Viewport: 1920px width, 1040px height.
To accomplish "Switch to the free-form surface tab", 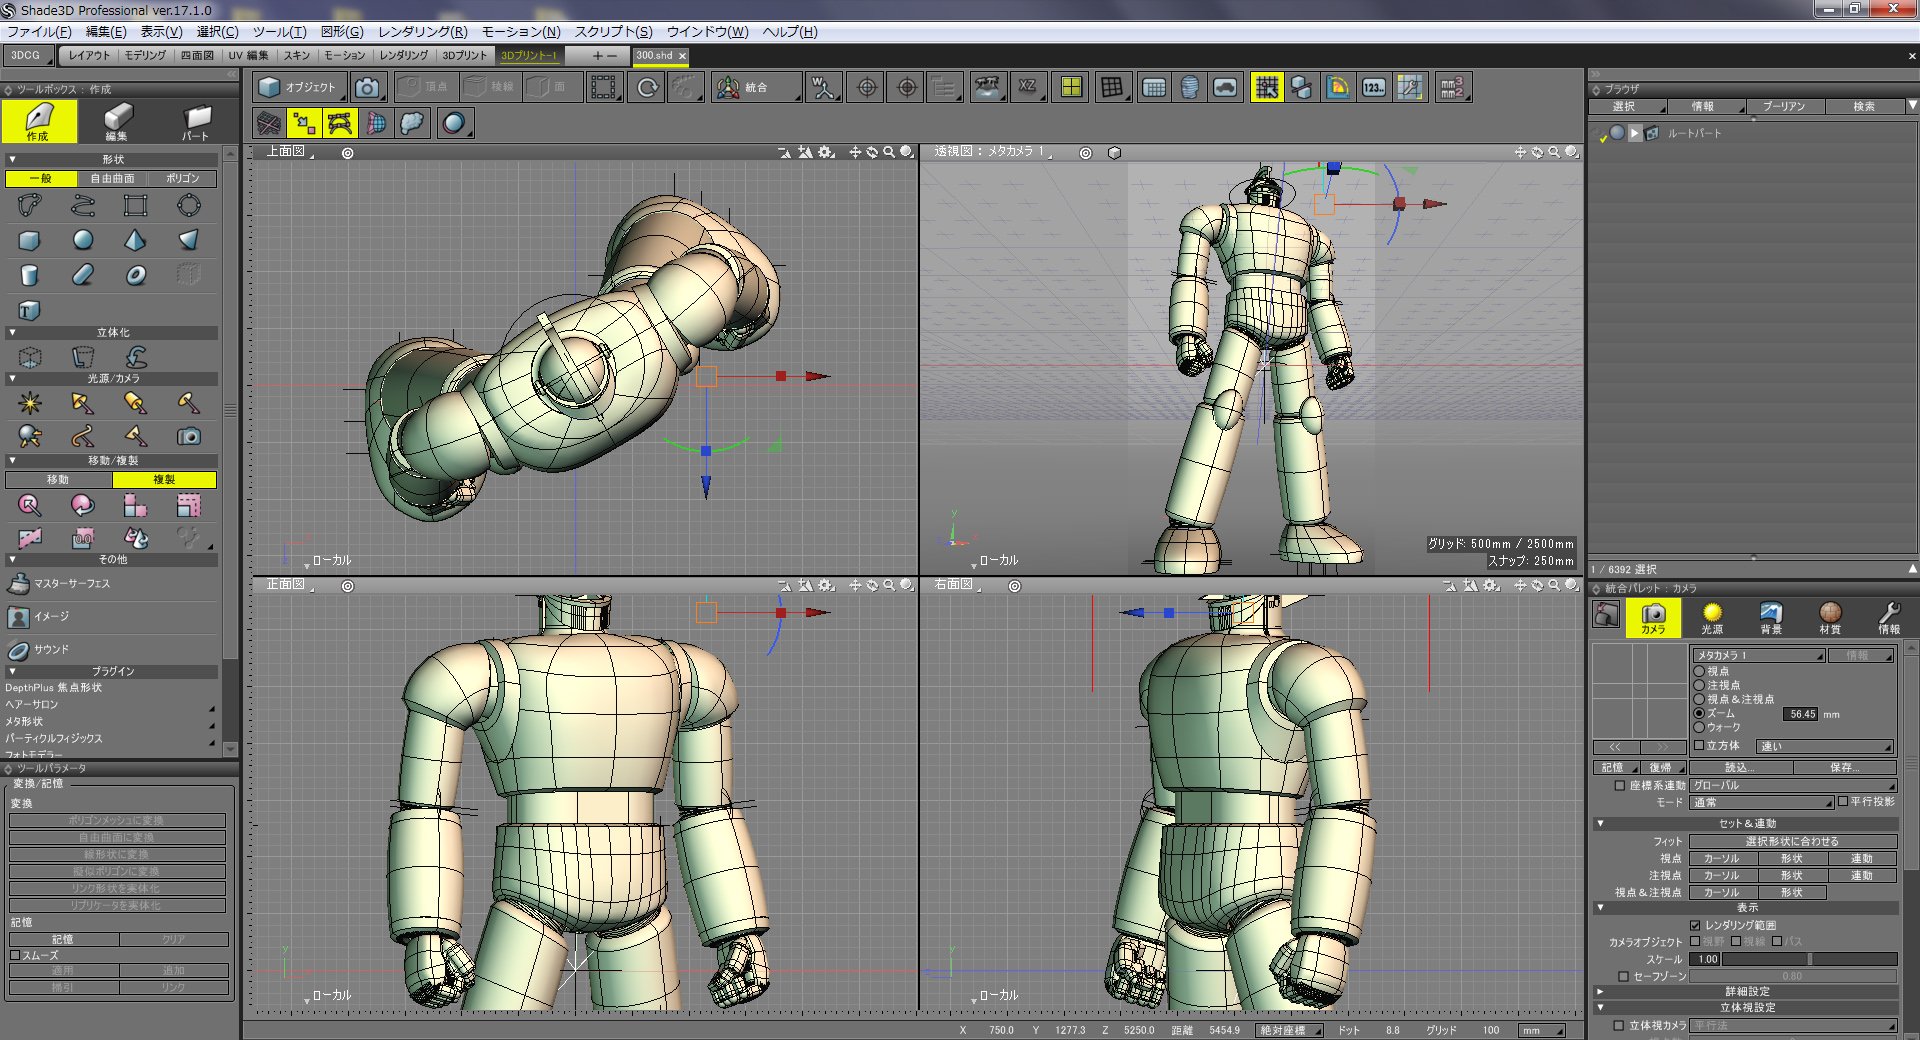I will pos(112,178).
